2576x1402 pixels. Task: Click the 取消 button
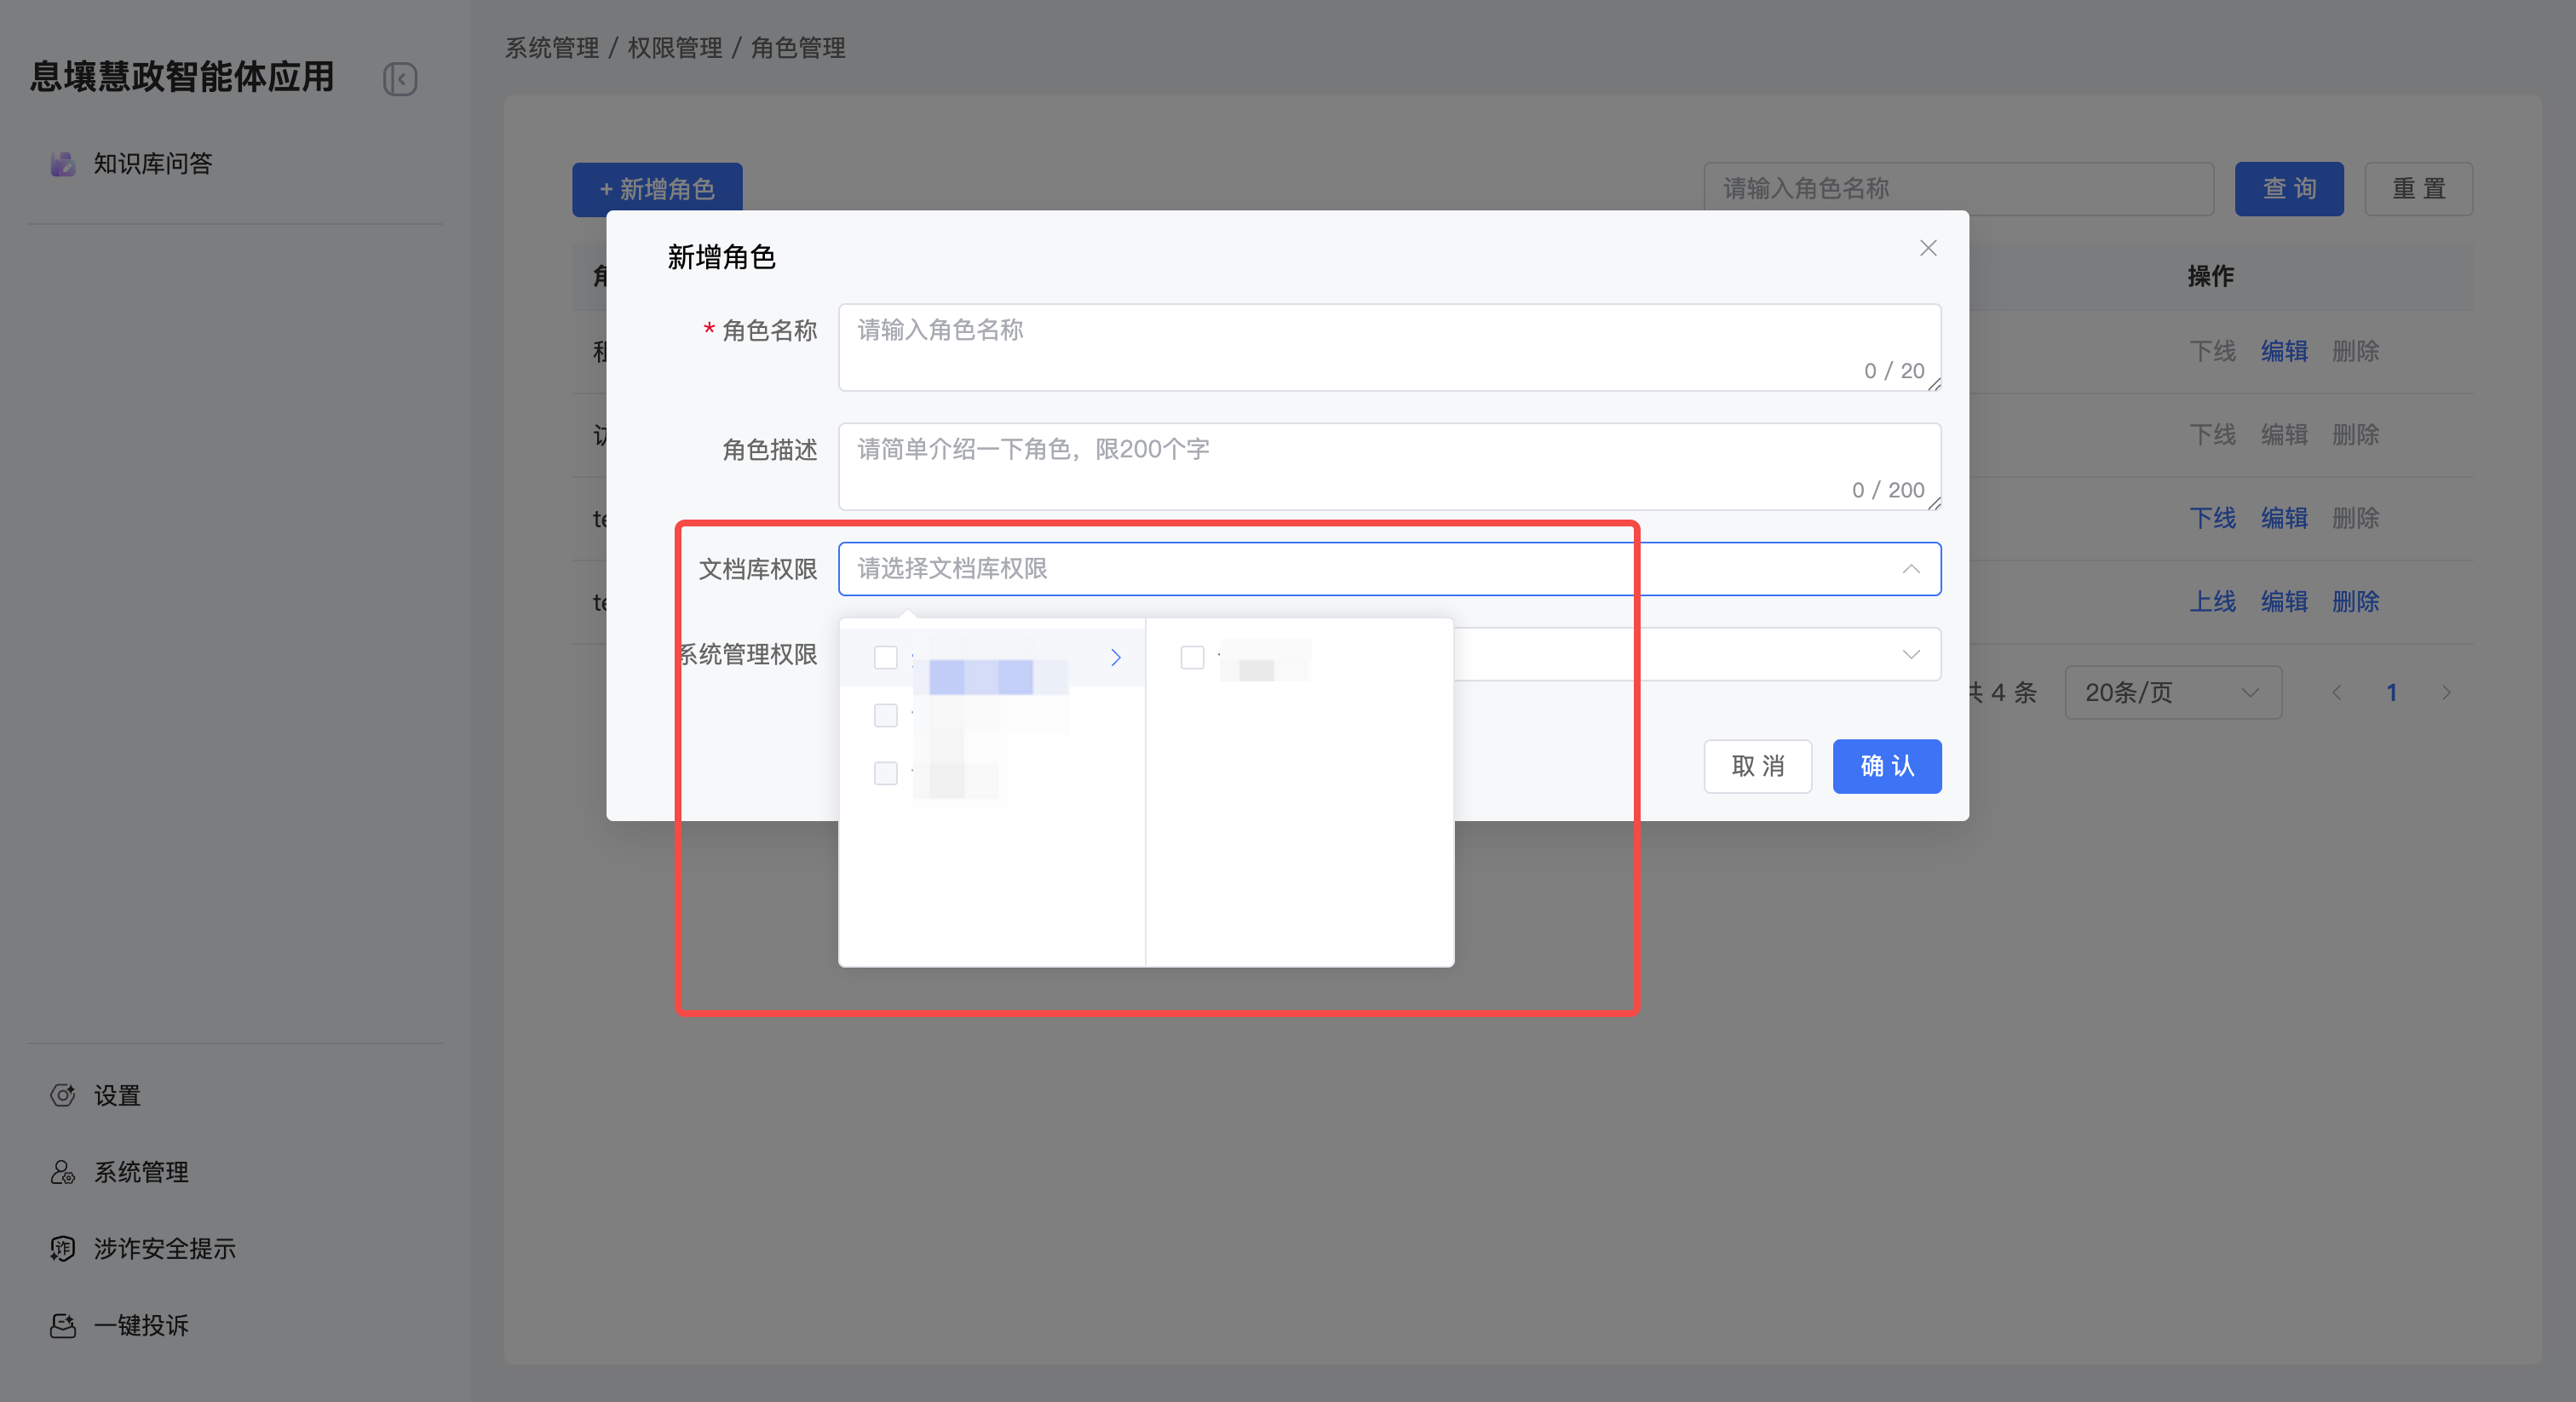pos(1757,766)
